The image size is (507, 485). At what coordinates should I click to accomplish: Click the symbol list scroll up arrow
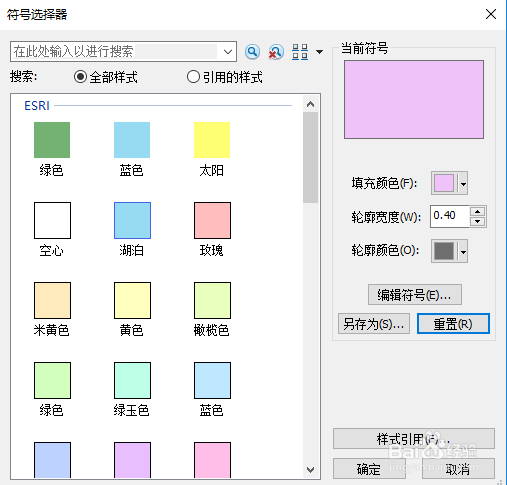(x=310, y=104)
